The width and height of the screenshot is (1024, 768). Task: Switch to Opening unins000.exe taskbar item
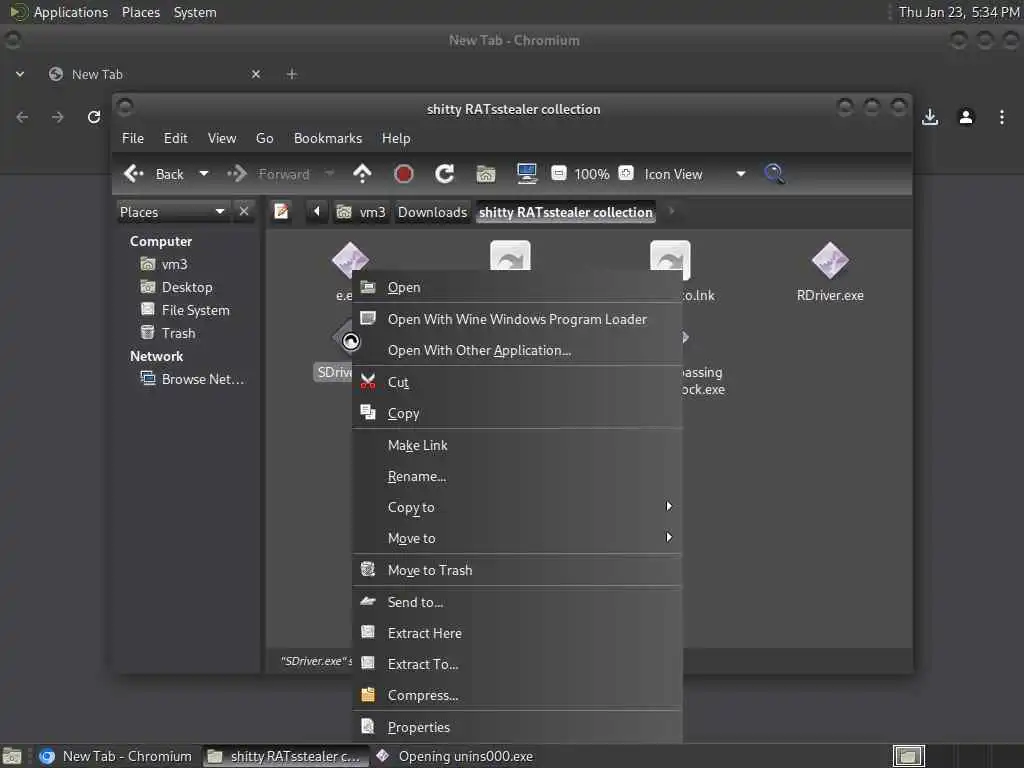[456, 756]
